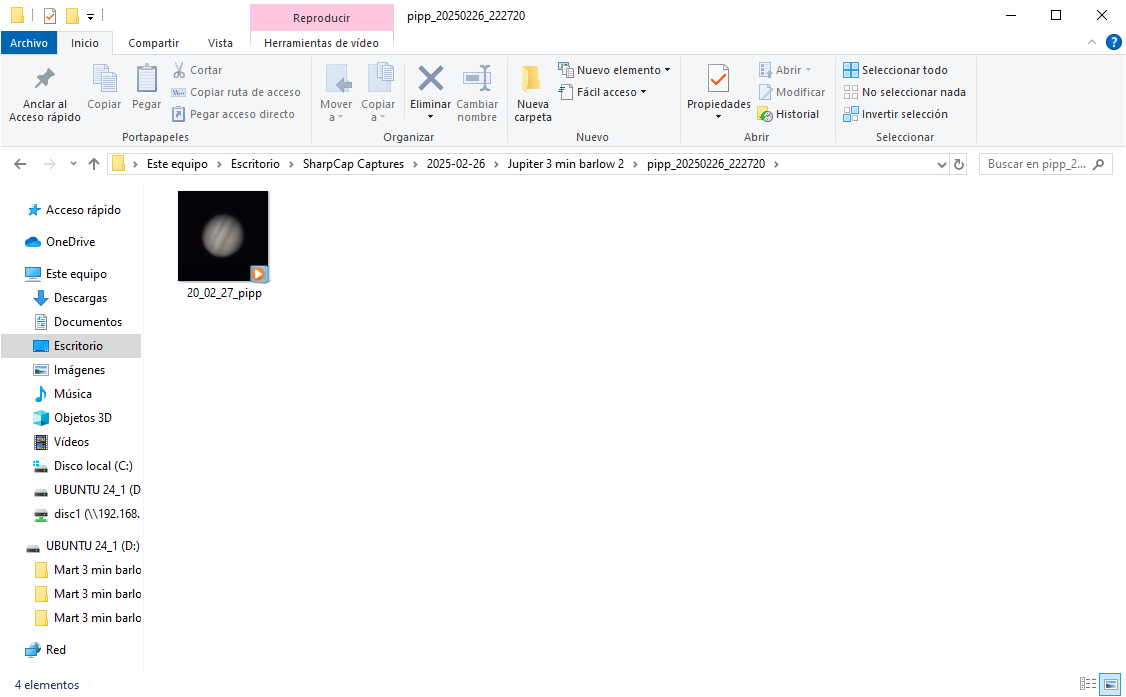The height and width of the screenshot is (697, 1126).
Task: Click the Eliminar red X icon
Action: click(430, 78)
